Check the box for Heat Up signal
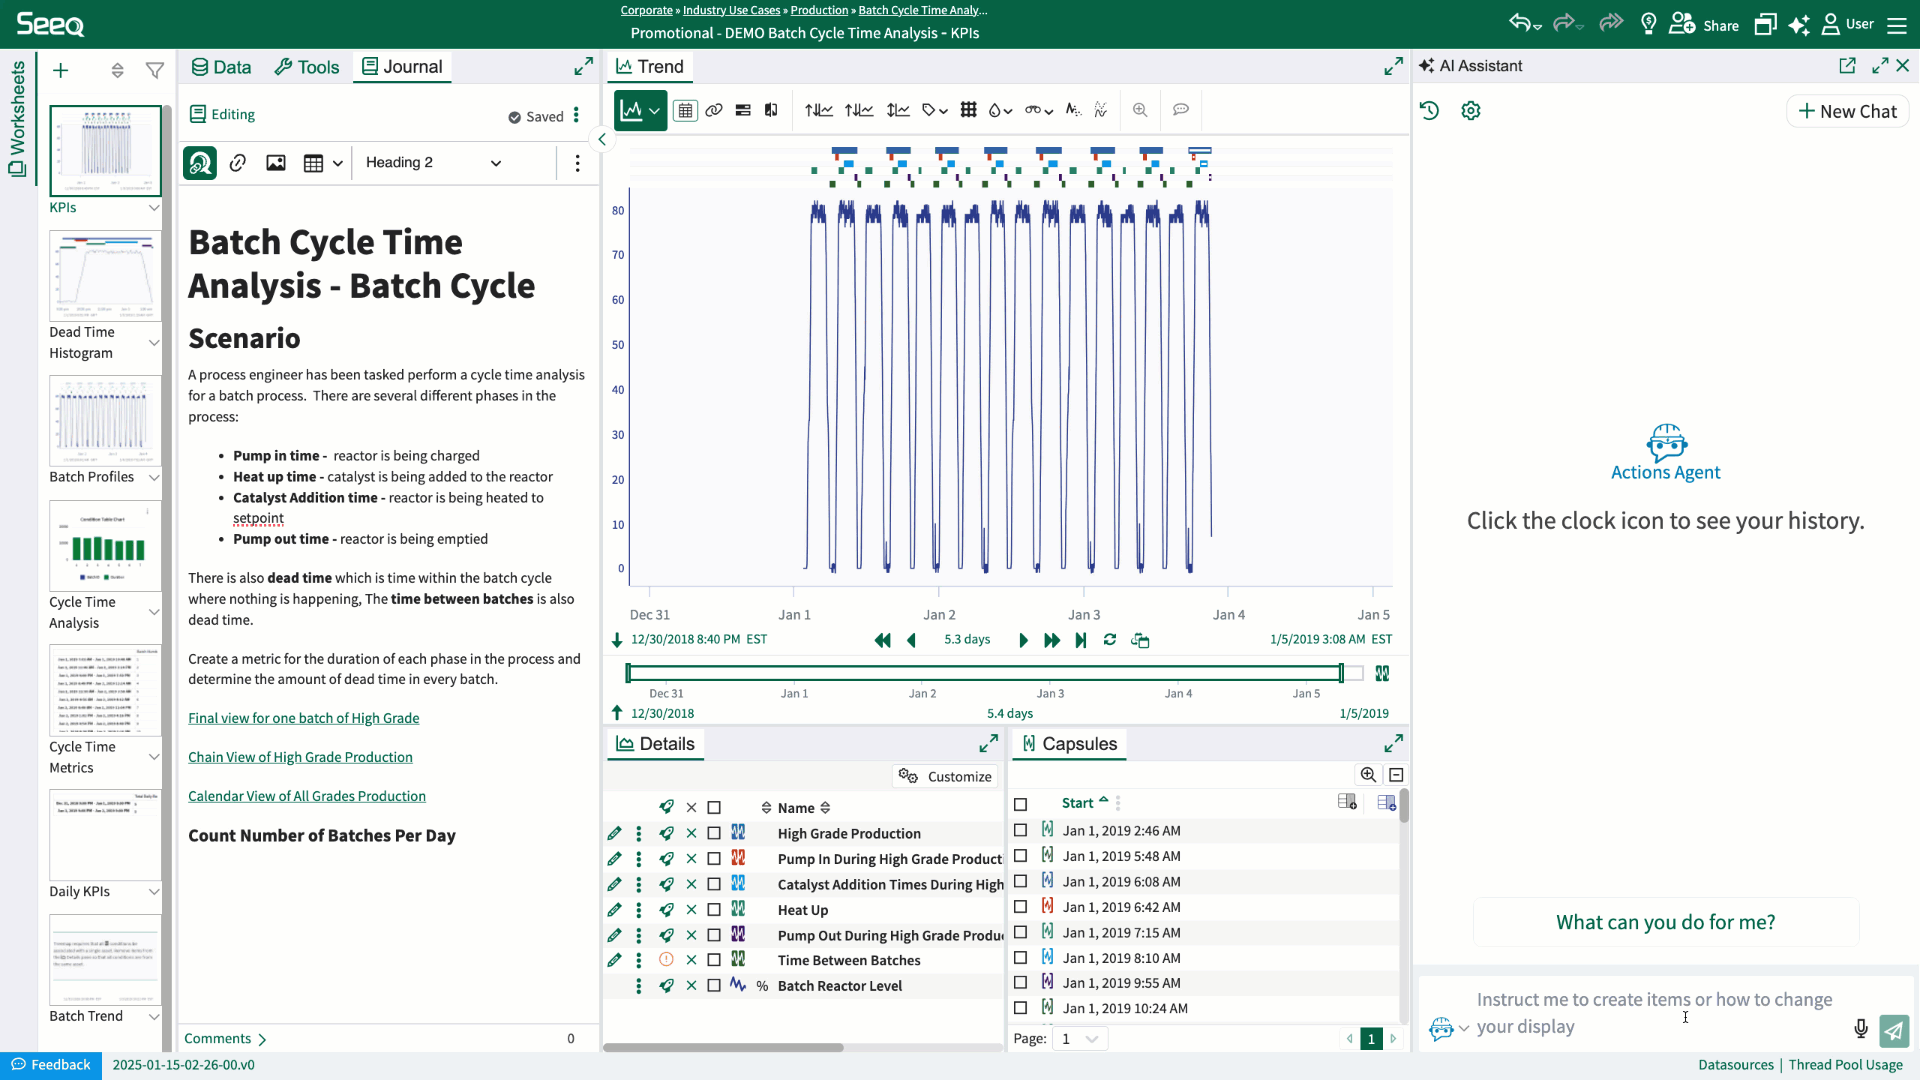Screen dimensions: 1920x1080 (714, 910)
